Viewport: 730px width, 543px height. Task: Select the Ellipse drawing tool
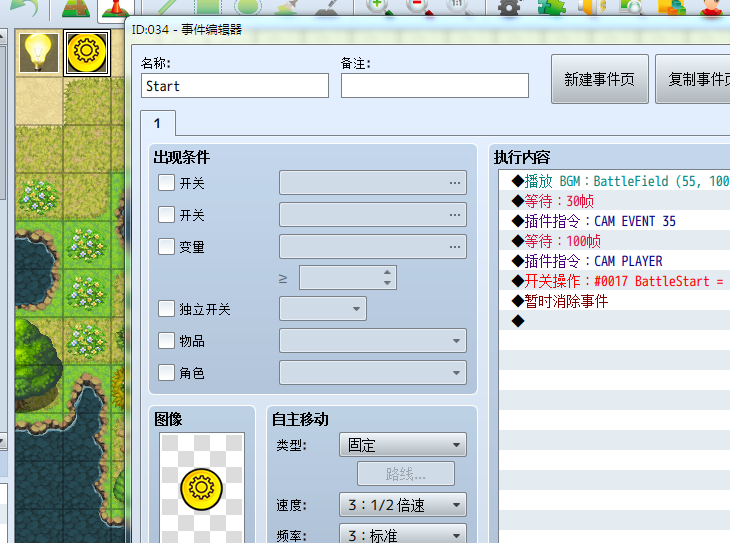pyautogui.click(x=248, y=7)
